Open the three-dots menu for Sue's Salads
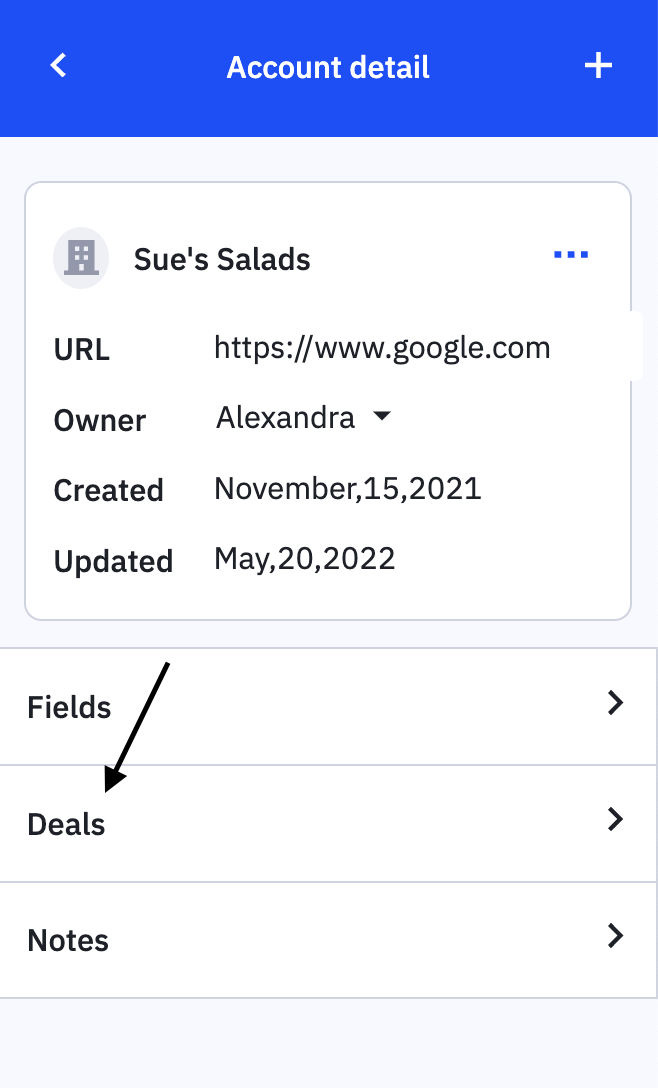This screenshot has height=1088, width=658. [571, 256]
